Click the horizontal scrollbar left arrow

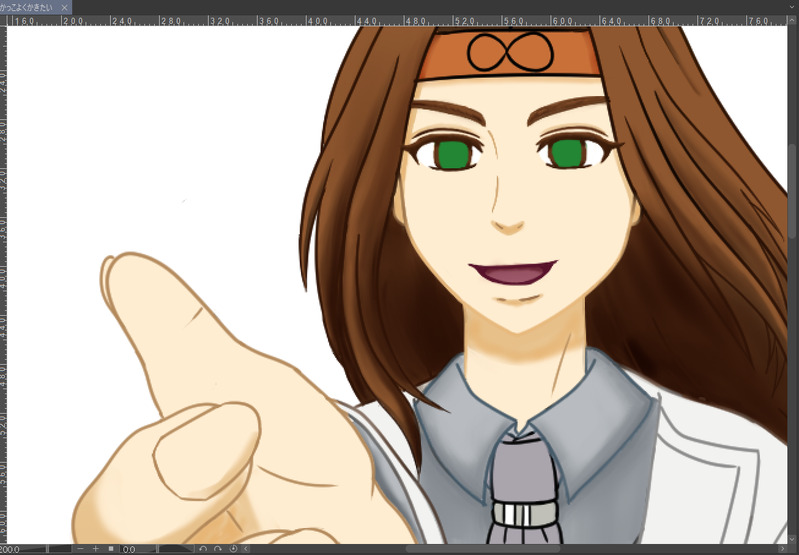(x=246, y=549)
